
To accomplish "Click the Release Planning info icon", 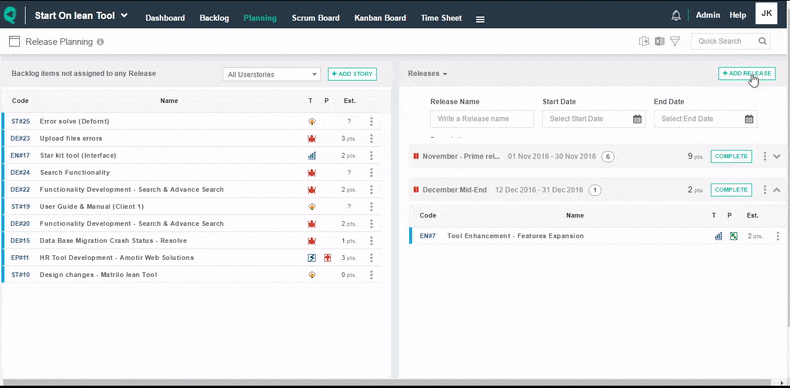I will (100, 42).
